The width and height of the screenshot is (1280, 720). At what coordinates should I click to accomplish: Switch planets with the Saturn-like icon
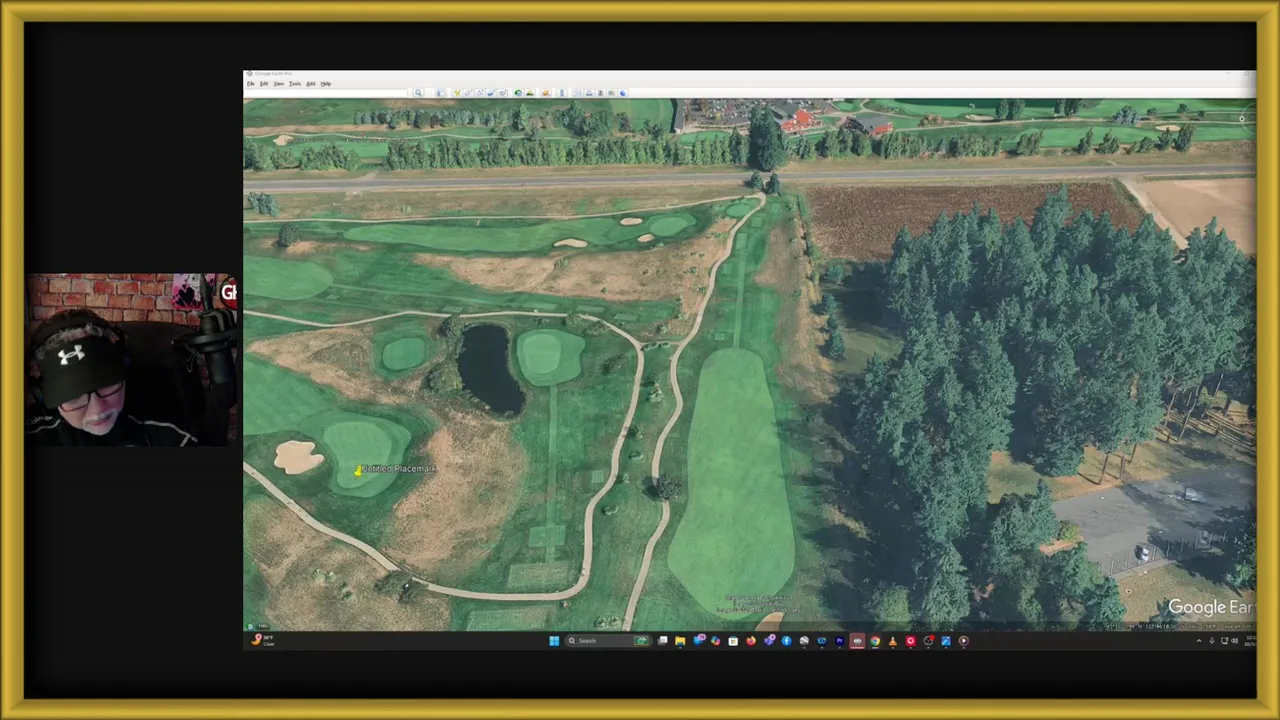point(545,92)
